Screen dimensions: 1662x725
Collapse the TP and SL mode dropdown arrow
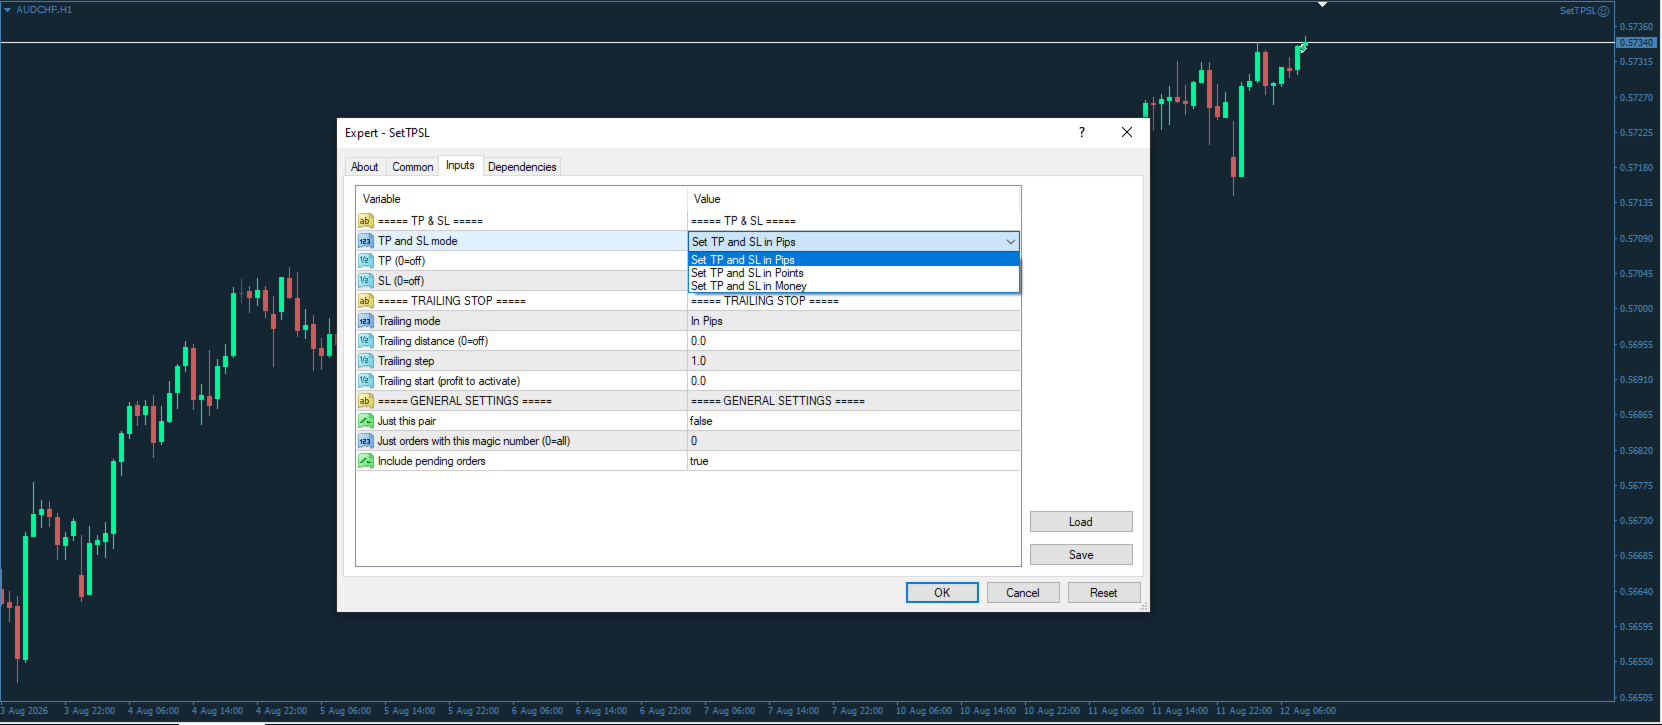point(1010,242)
